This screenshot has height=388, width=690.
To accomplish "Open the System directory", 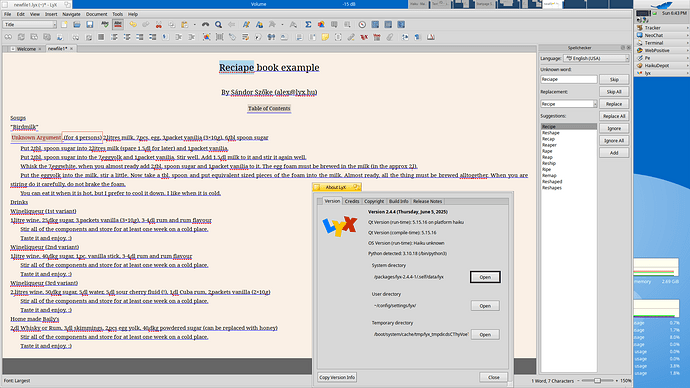I will [x=485, y=277].
